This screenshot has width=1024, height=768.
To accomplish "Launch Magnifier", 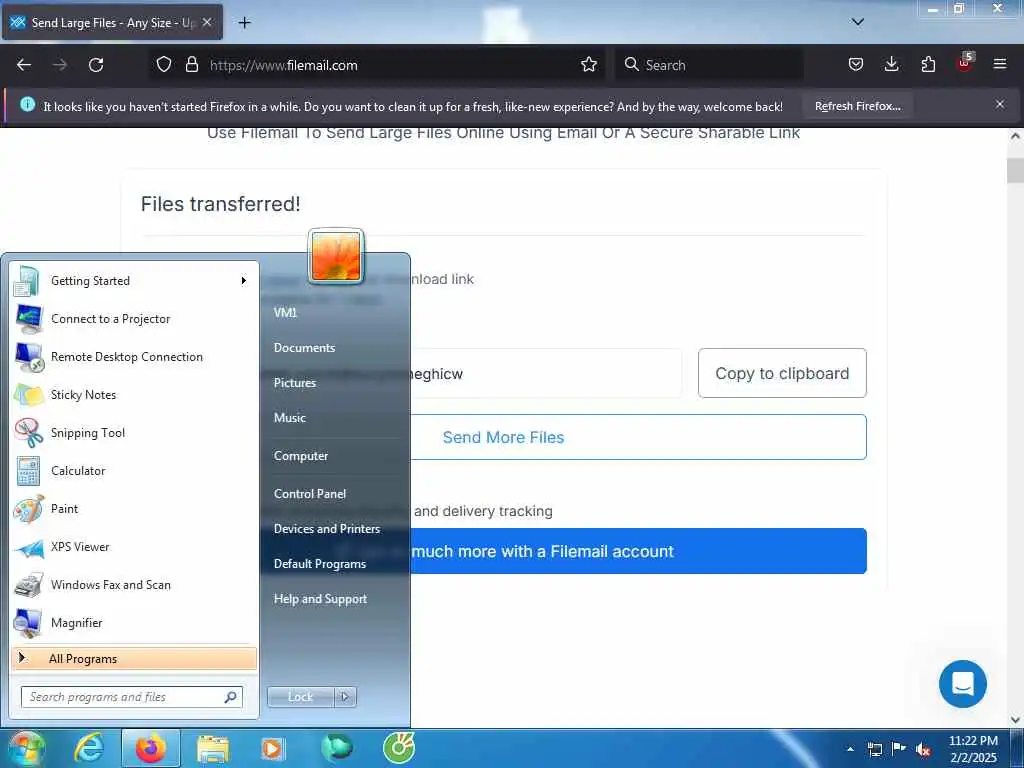I will click(x=134, y=622).
